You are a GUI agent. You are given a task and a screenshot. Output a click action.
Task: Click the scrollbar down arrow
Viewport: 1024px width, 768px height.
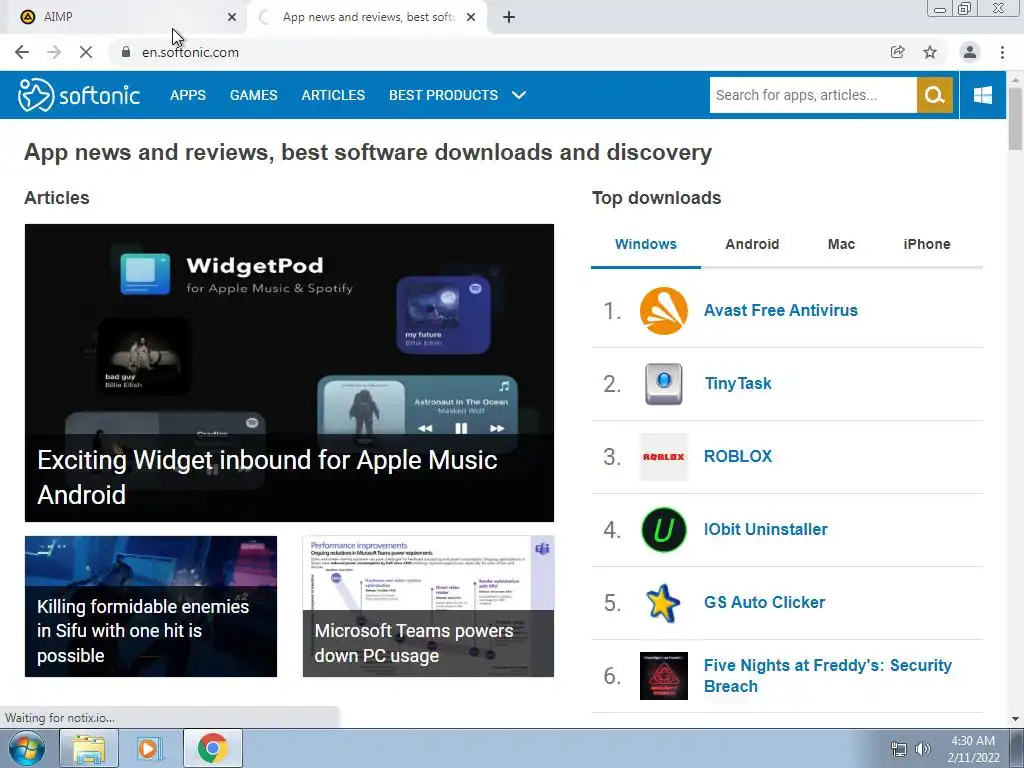coord(1015,719)
